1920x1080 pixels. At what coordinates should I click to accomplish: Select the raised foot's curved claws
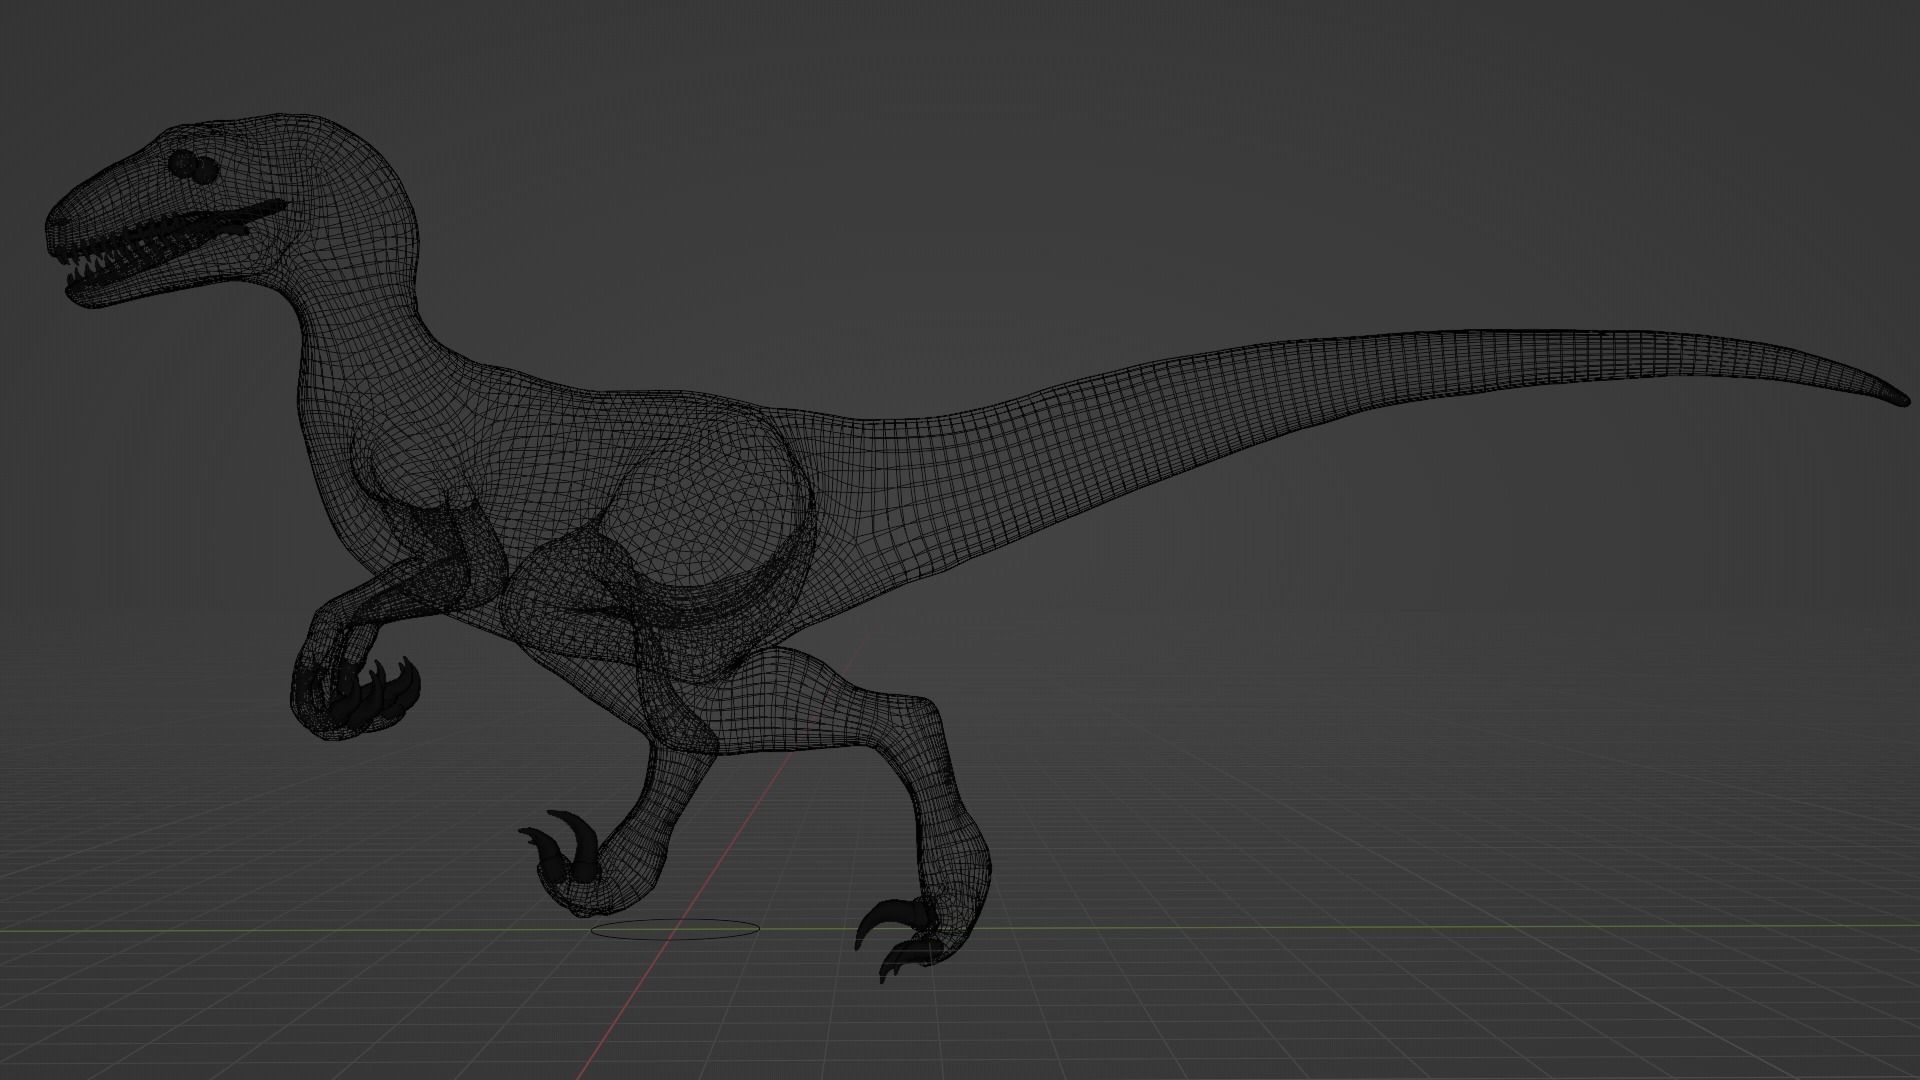[x=562, y=847]
